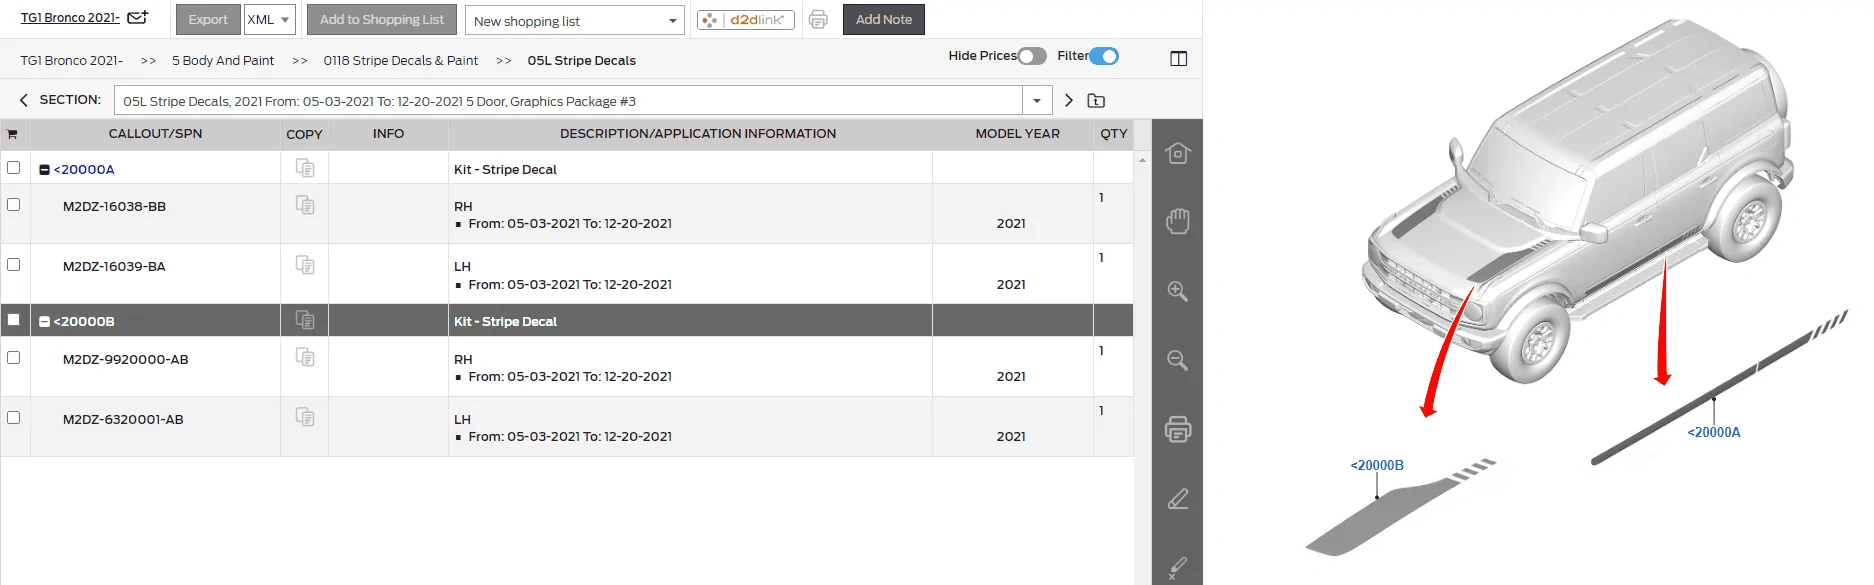Open the TG1 Bronco 2021- title link

[70, 17]
